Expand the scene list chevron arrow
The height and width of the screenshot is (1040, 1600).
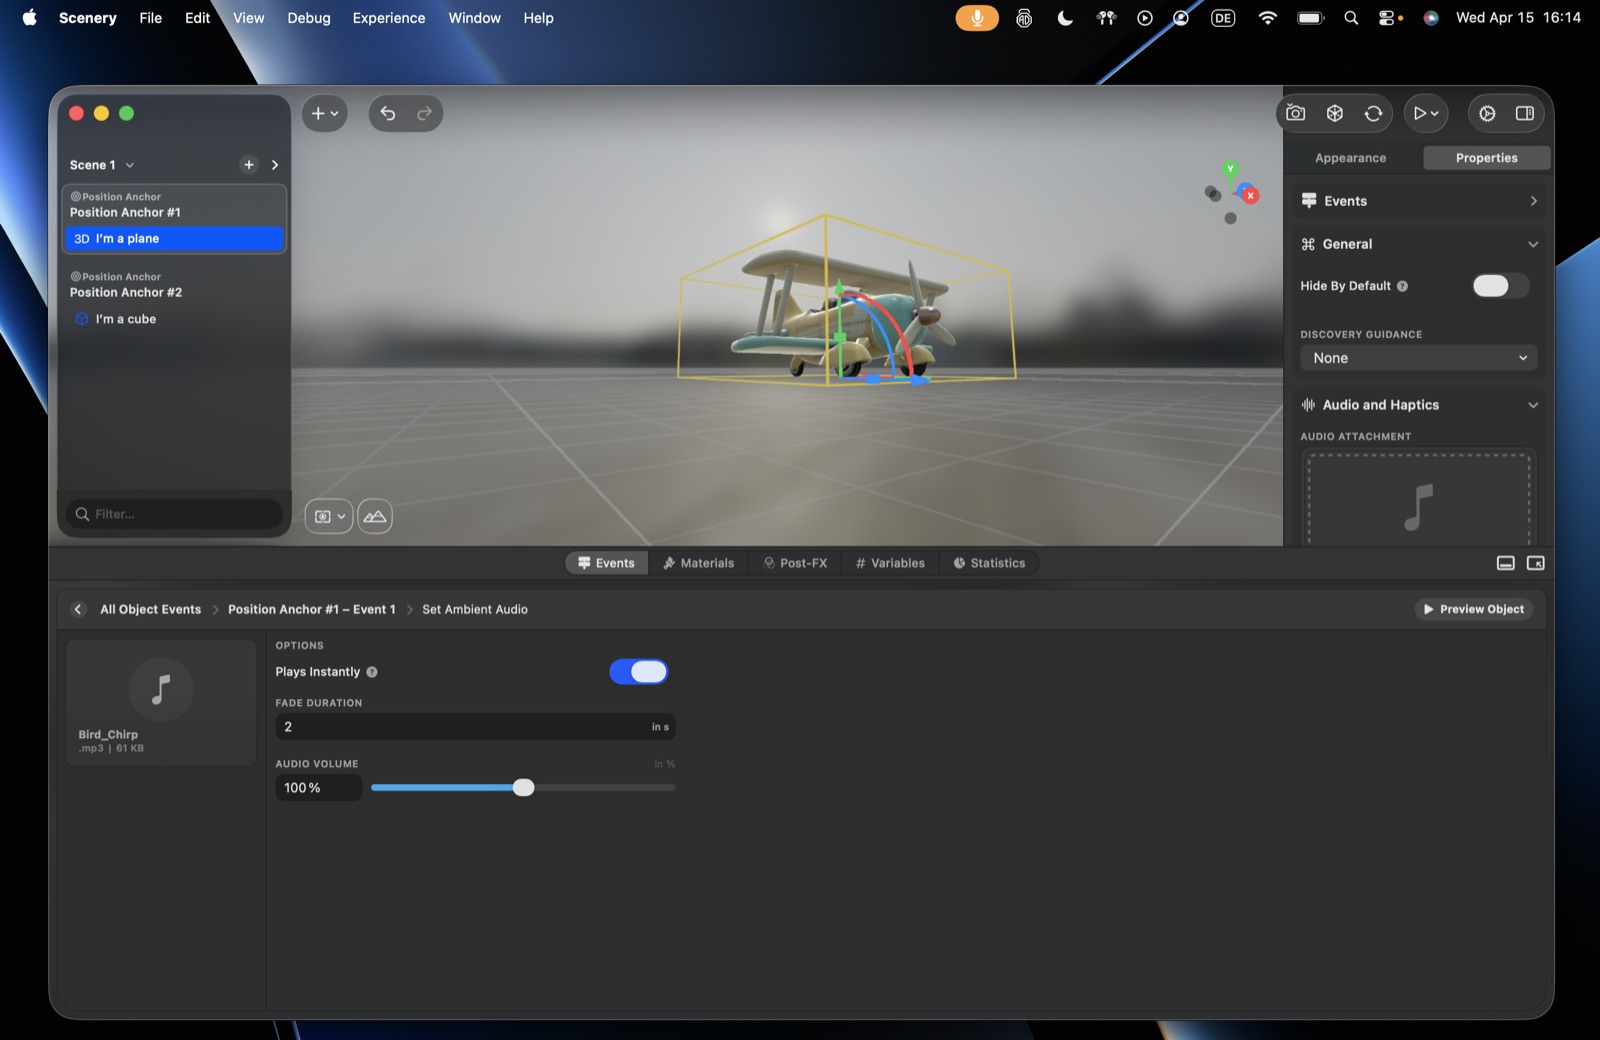(275, 165)
